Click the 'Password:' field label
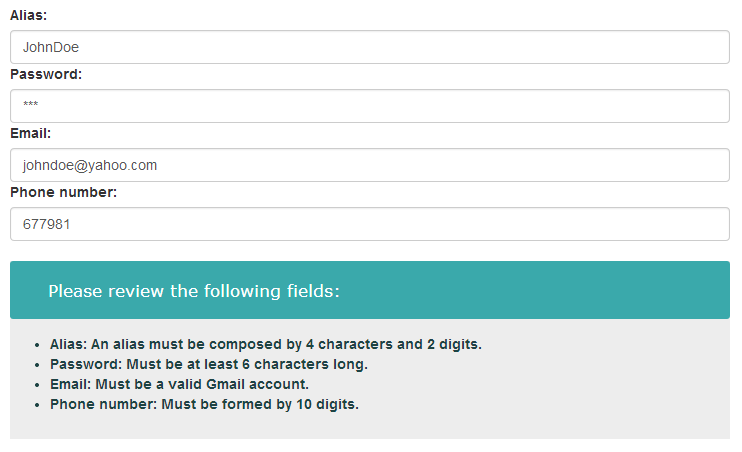The height and width of the screenshot is (452, 742). (46, 74)
